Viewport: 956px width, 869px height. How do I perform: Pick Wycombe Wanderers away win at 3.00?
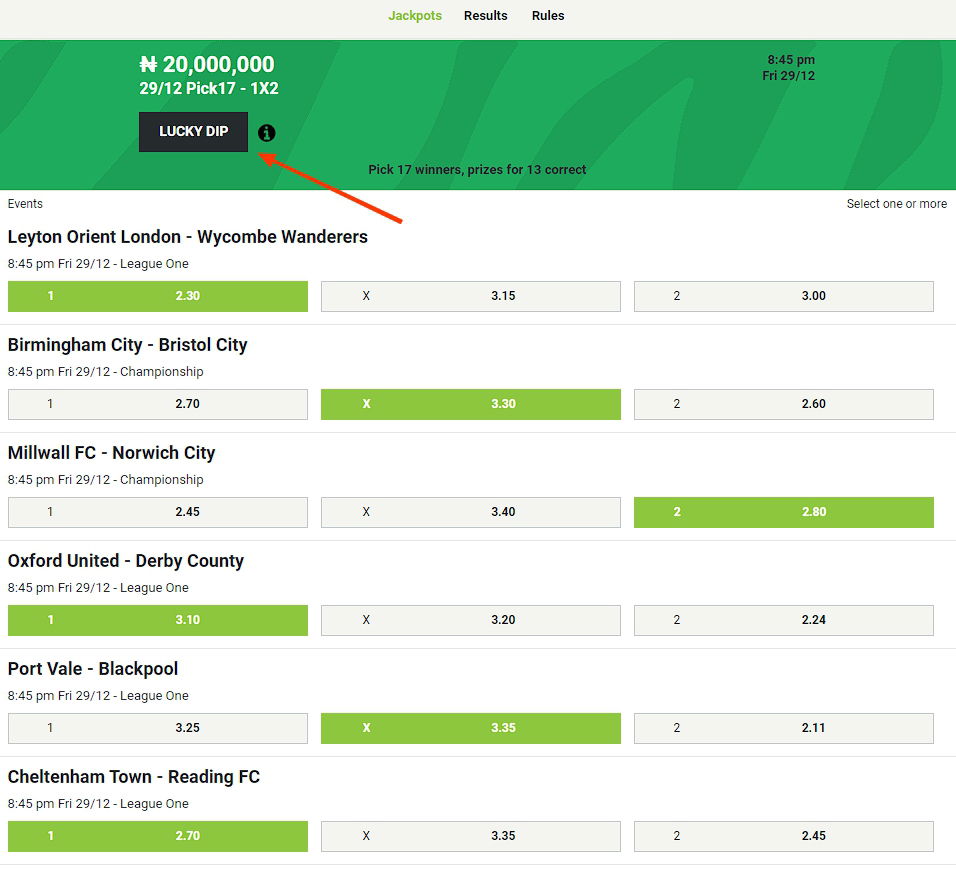click(x=783, y=296)
